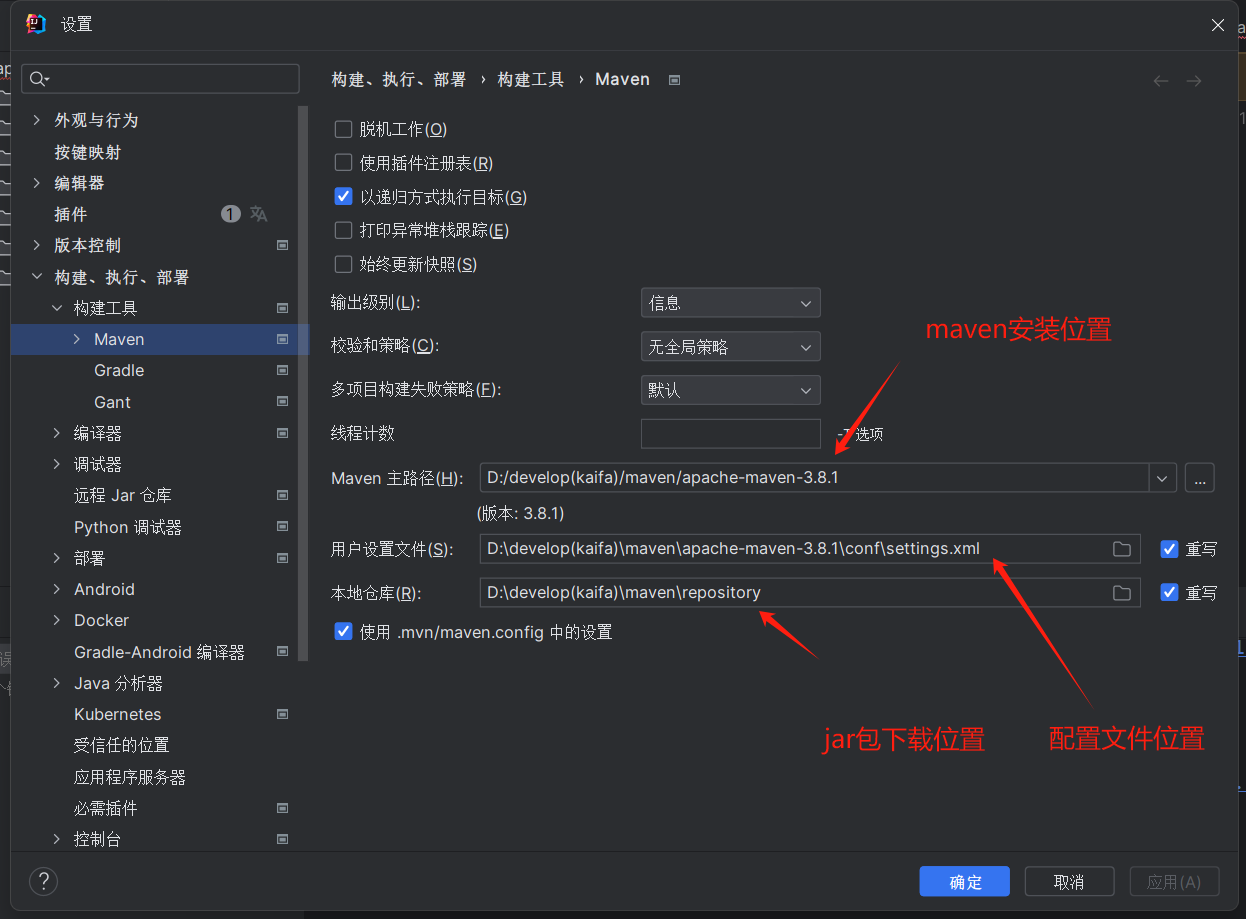
Task: Toggle 重写 for 本地仓库
Action: (1169, 593)
